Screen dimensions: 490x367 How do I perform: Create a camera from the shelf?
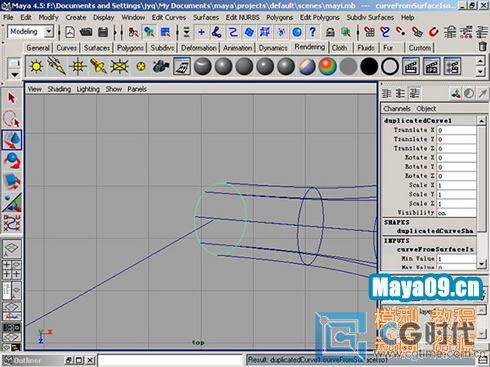(x=161, y=66)
